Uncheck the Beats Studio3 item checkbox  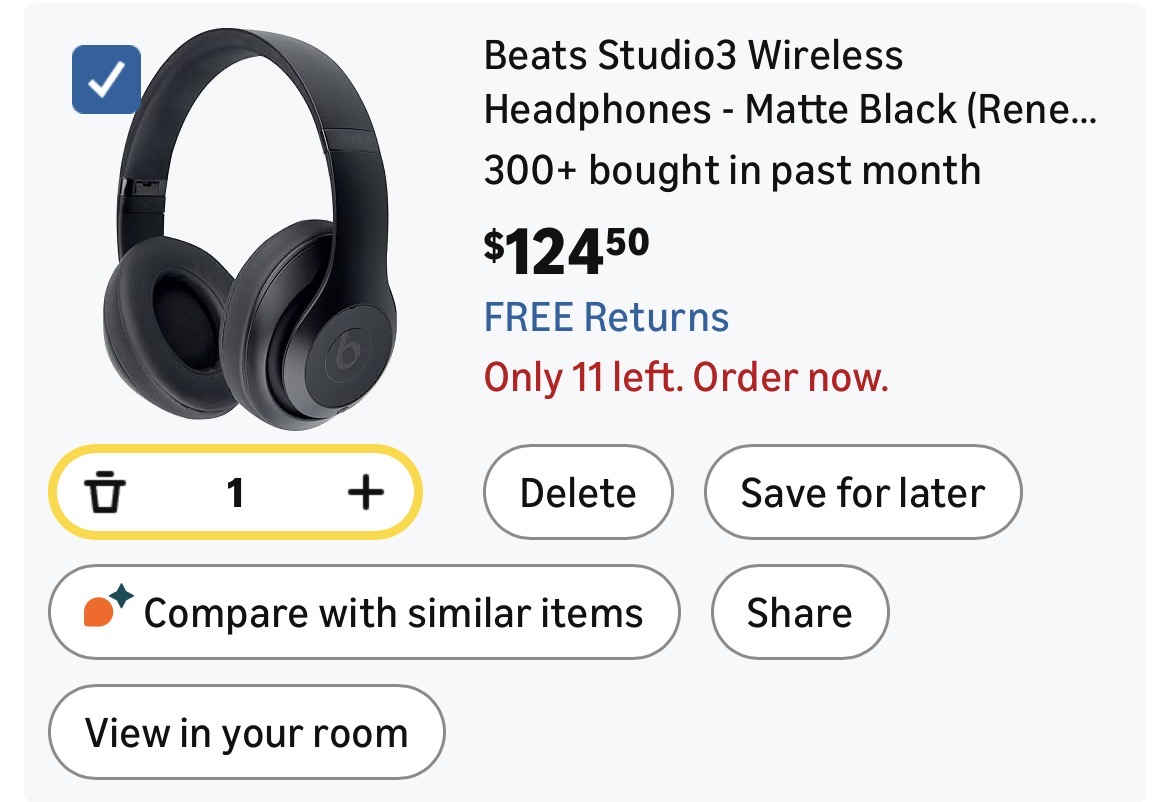click(x=106, y=80)
